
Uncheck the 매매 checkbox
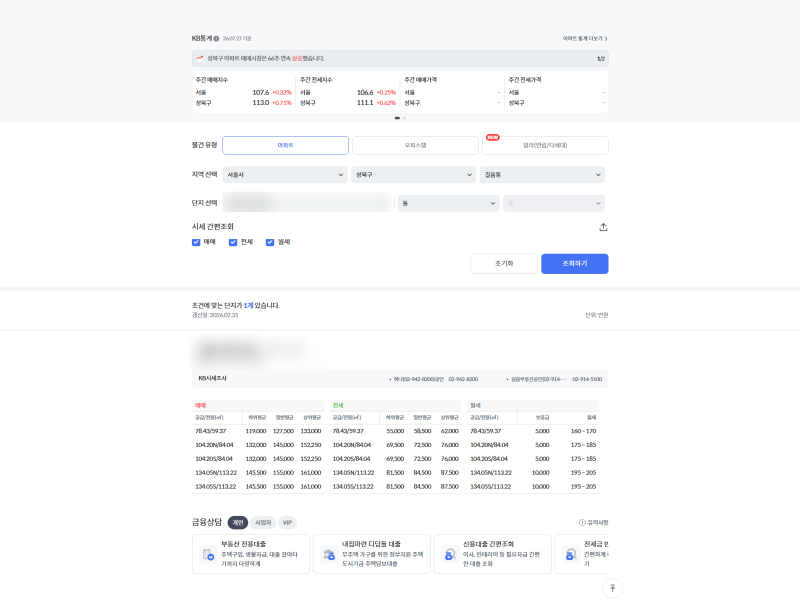point(196,242)
